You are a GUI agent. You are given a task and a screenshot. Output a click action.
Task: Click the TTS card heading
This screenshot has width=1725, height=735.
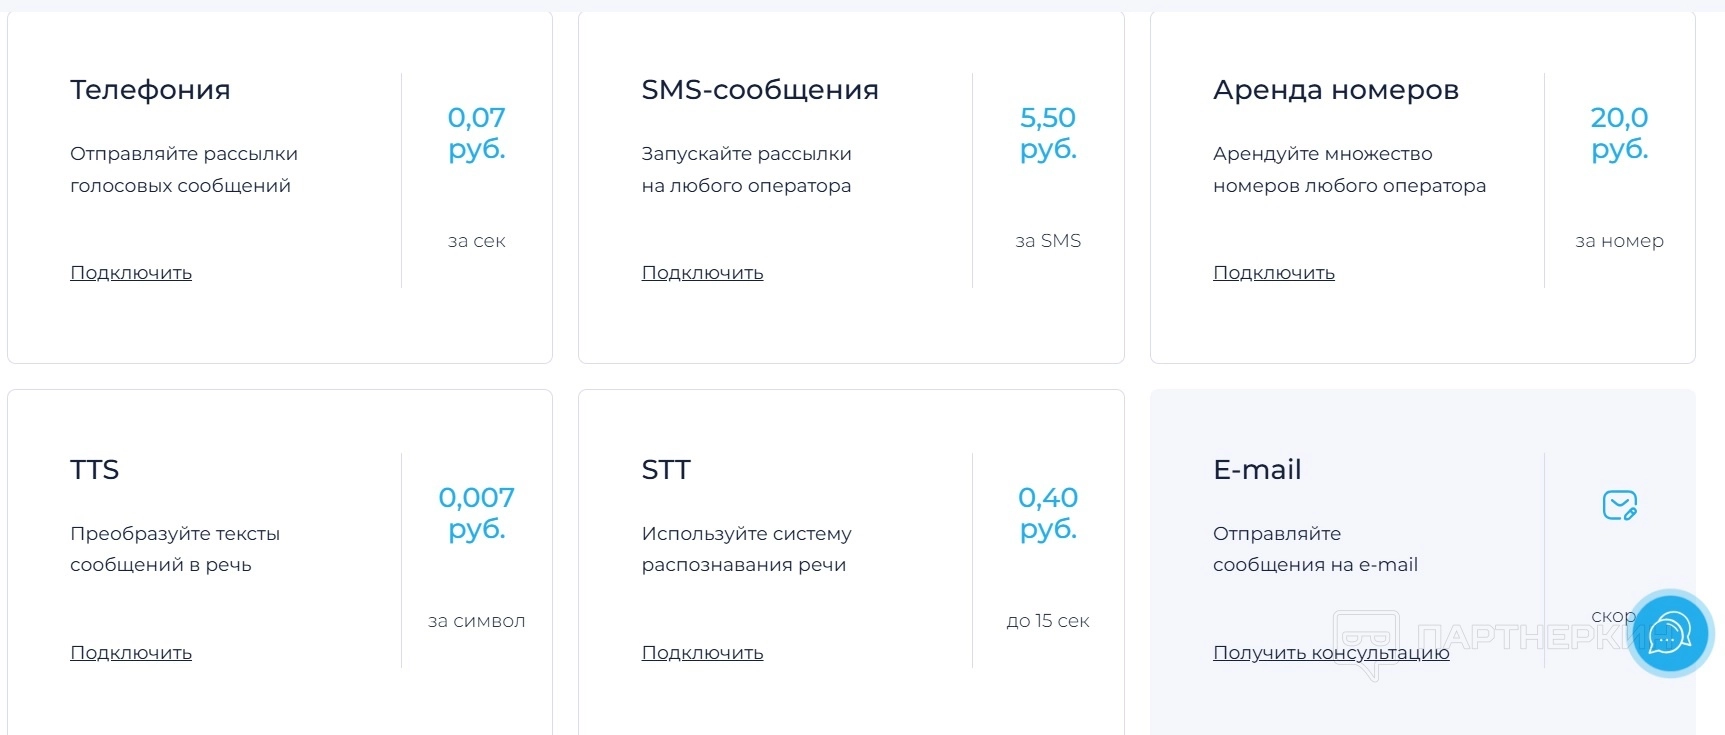(94, 470)
